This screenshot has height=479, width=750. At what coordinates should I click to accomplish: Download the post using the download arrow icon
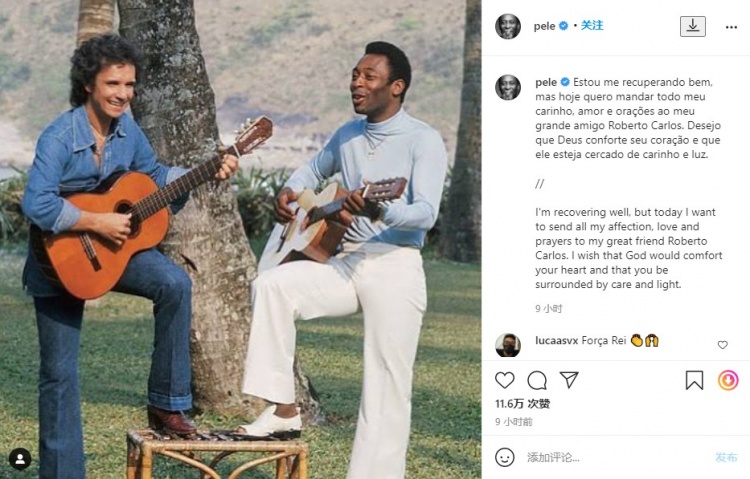(692, 26)
